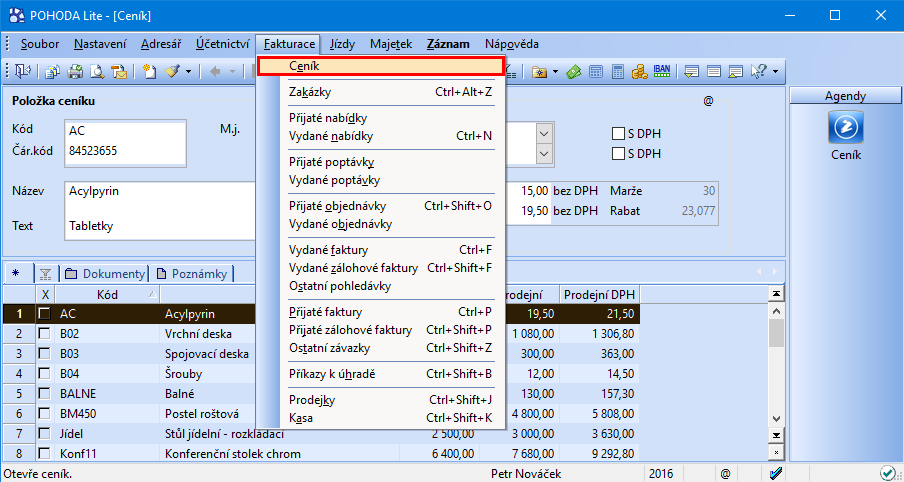Tick the second S DPH checkbox
The height and width of the screenshot is (482, 904).
[x=619, y=154]
